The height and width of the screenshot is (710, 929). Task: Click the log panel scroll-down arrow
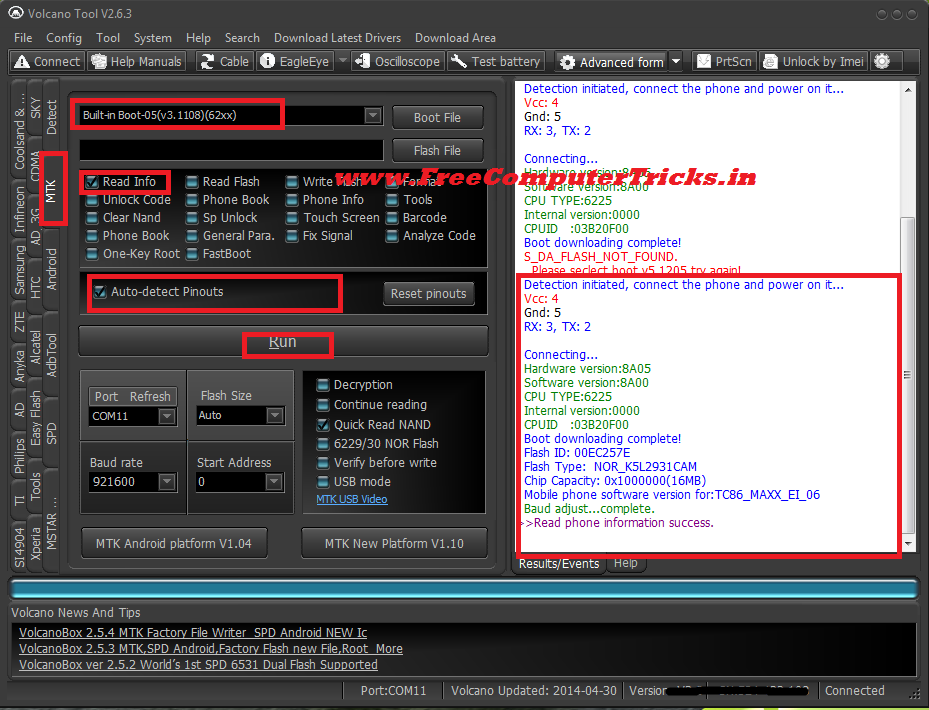[x=908, y=543]
